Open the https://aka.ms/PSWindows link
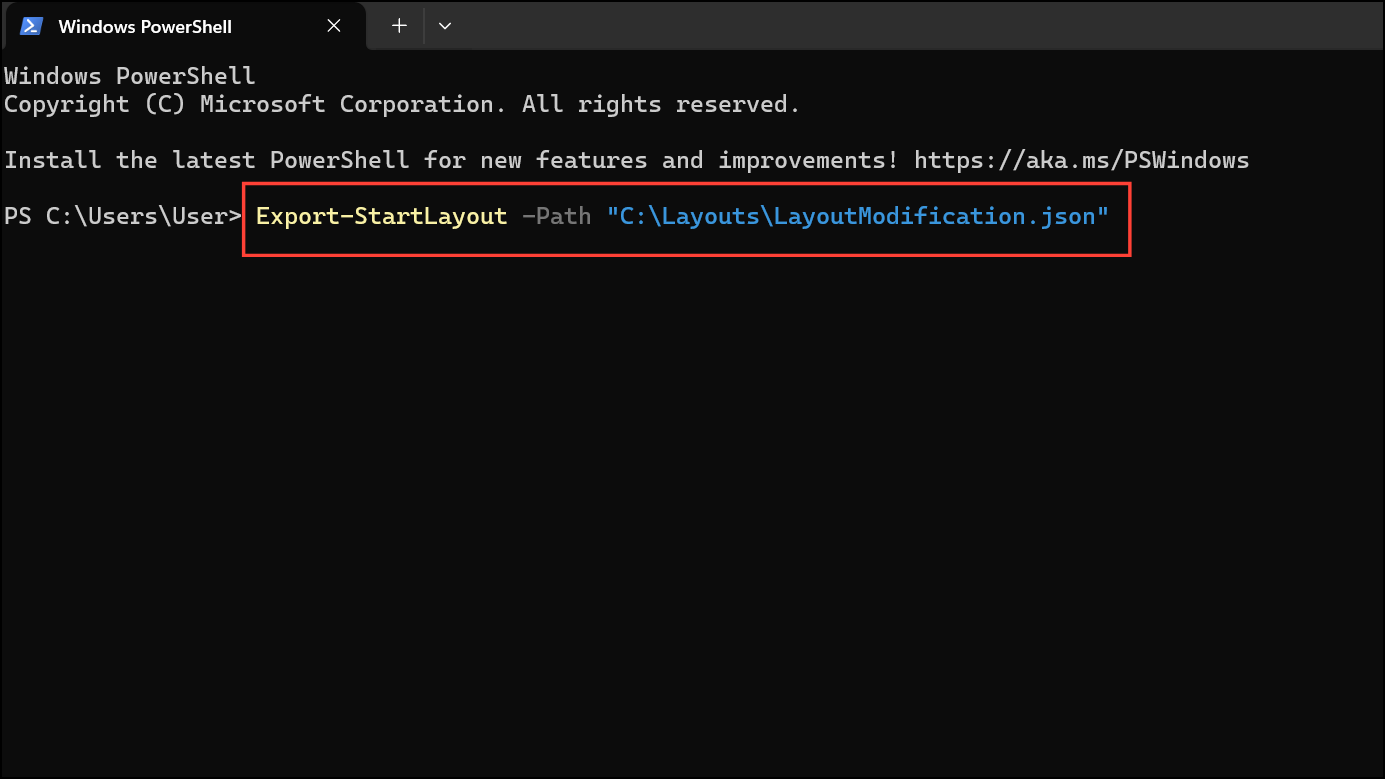Screen dimensions: 1385x779 click(x=1082, y=160)
